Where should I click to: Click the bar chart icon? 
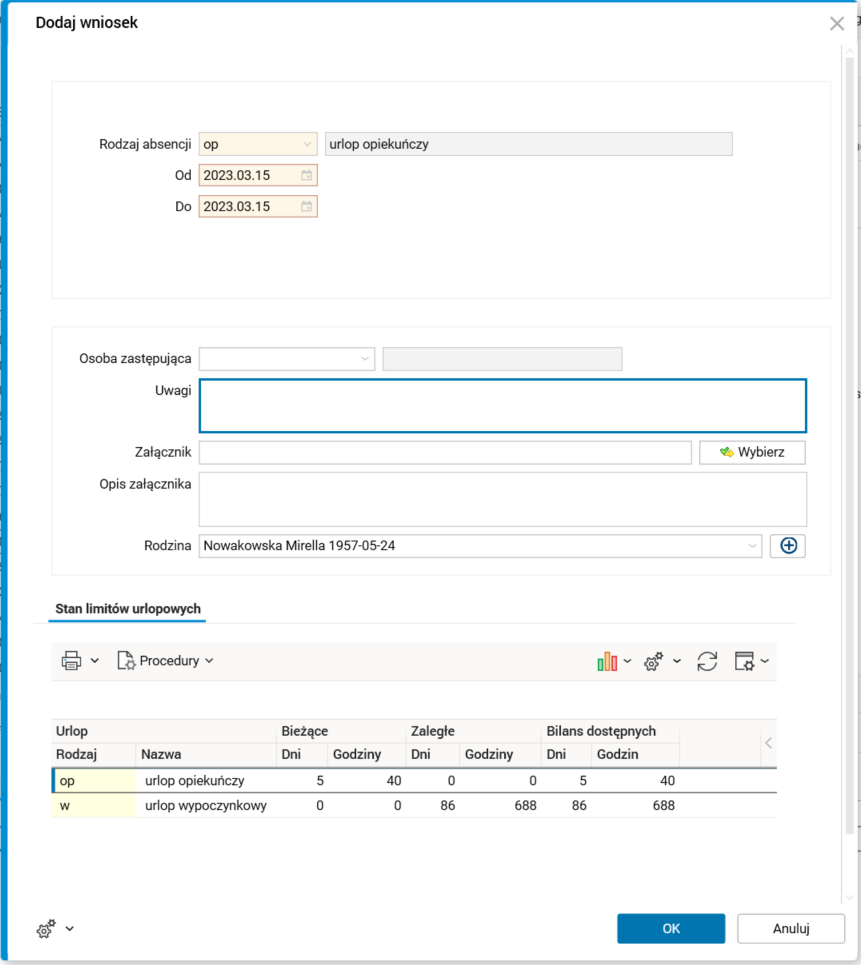(606, 661)
